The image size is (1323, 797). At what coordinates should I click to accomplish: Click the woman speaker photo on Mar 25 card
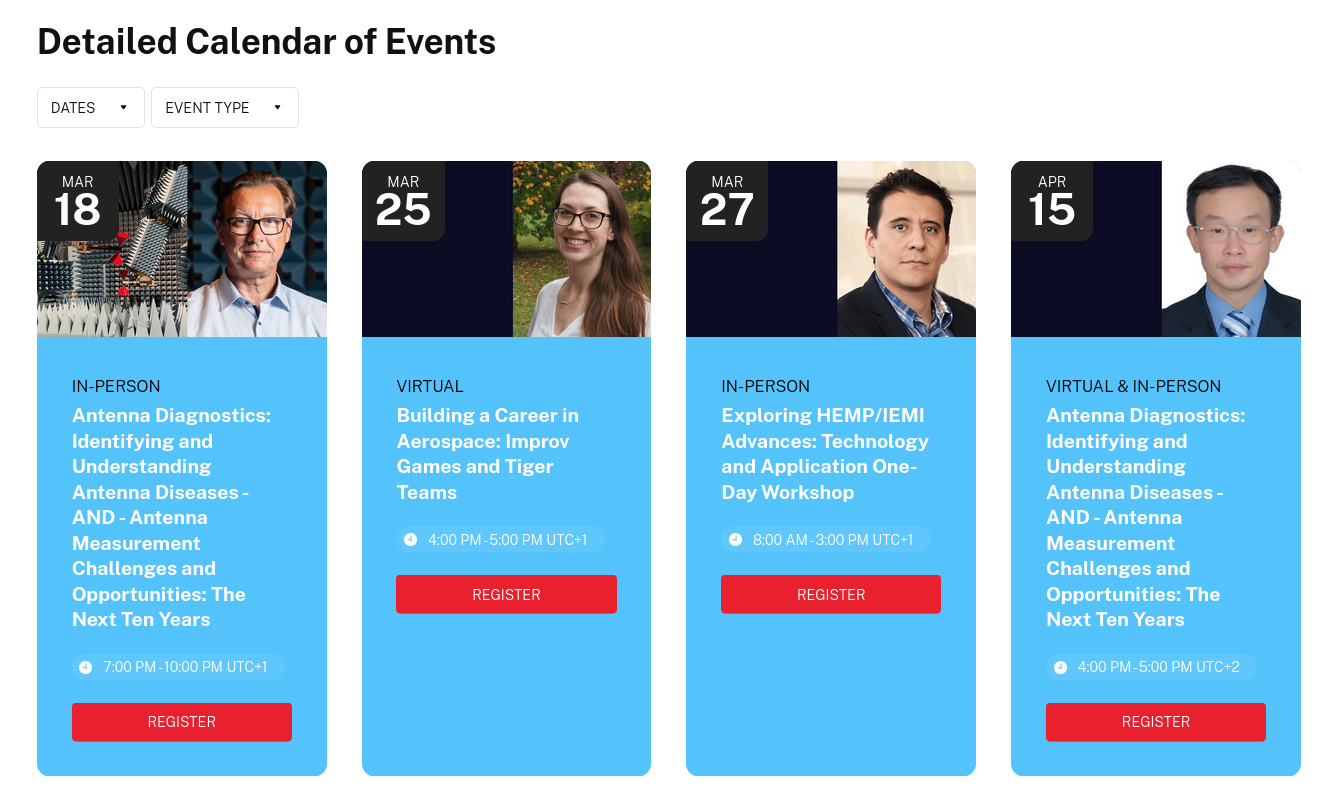coord(582,249)
